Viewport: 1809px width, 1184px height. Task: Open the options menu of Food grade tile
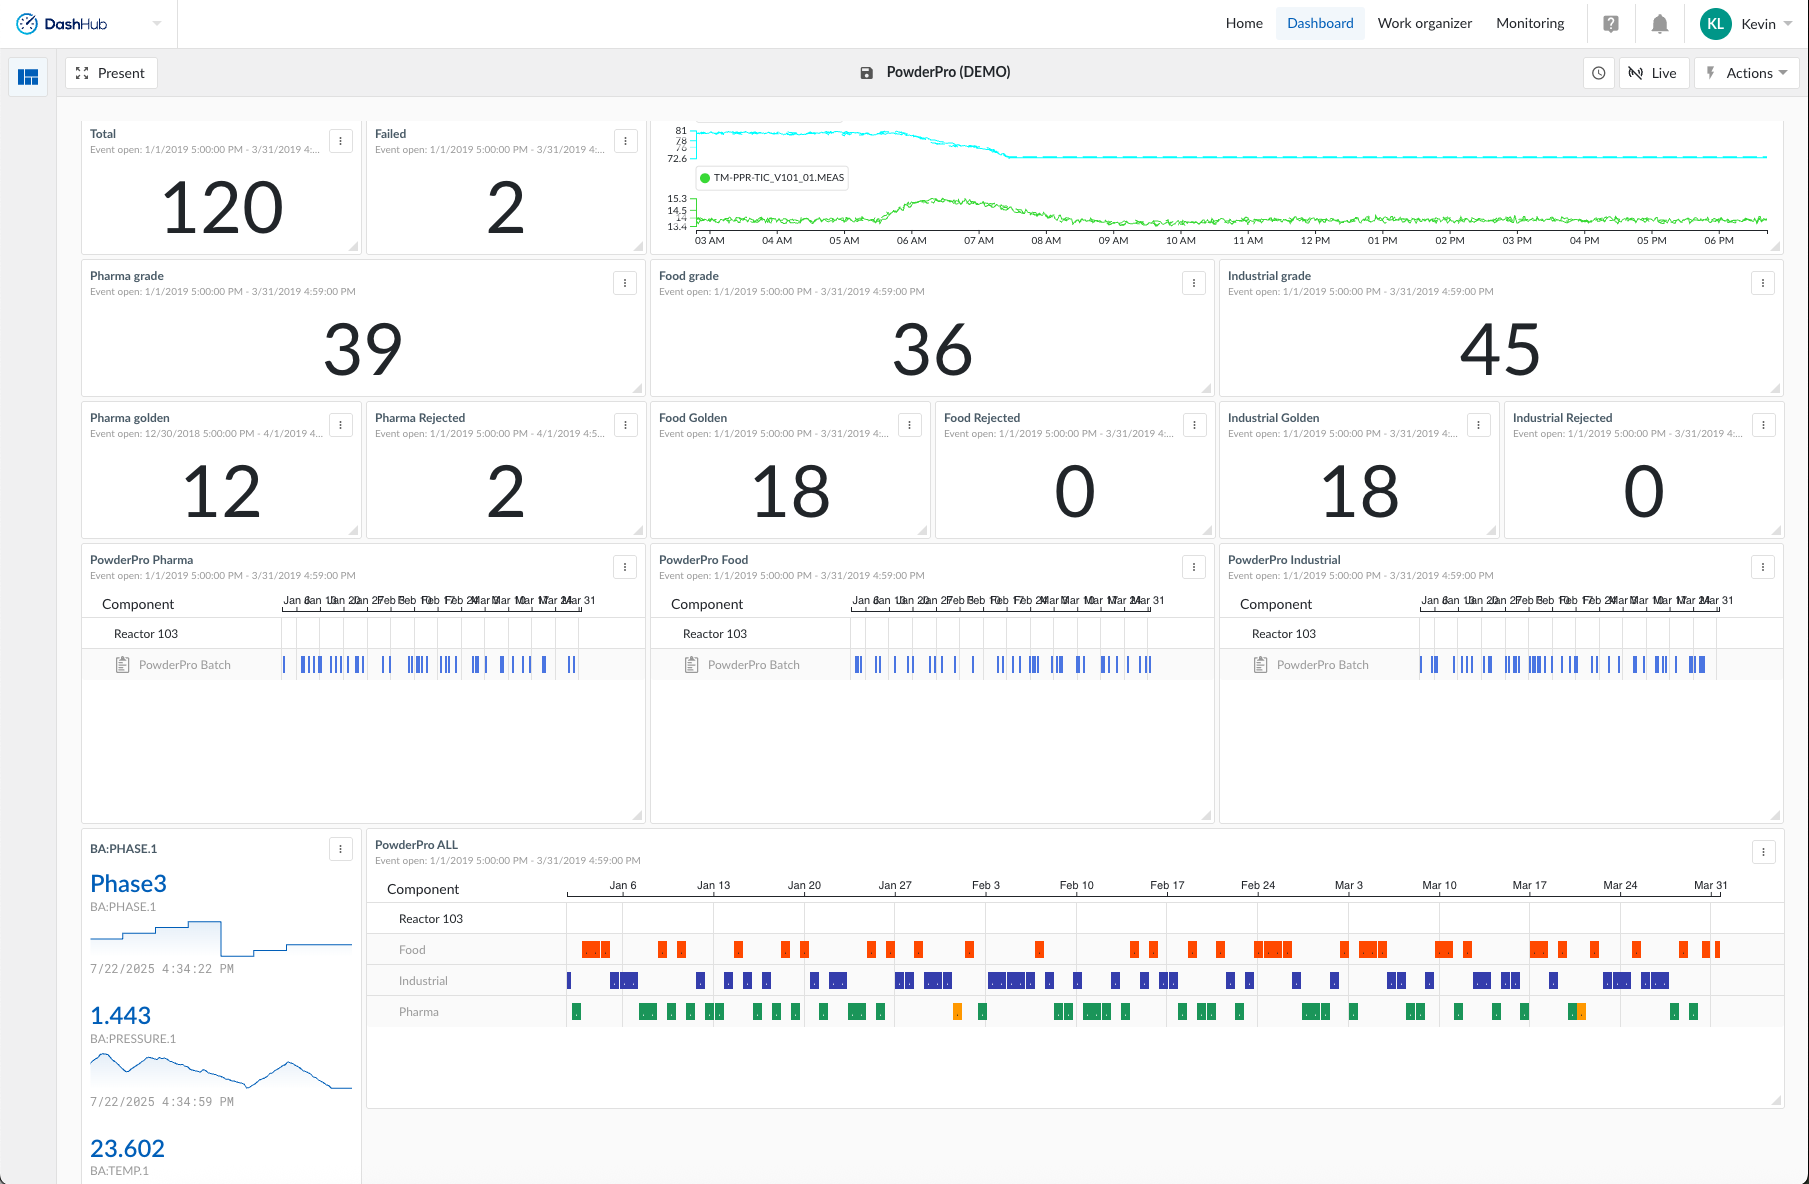pos(1194,283)
